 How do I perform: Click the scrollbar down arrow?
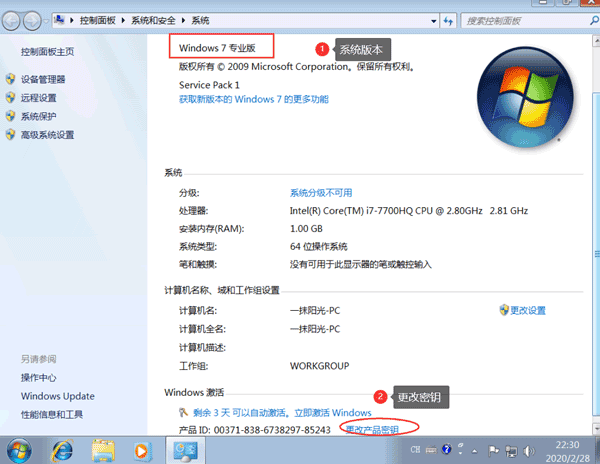pyautogui.click(x=596, y=428)
